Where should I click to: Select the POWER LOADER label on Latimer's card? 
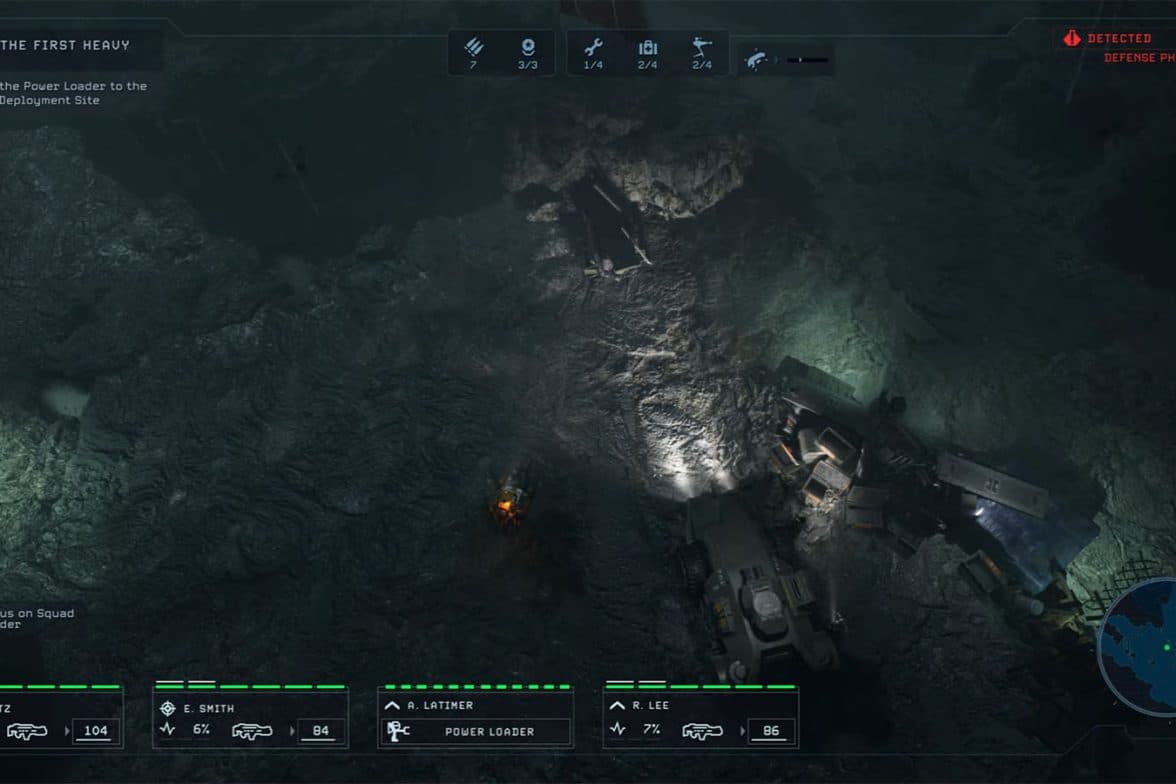tap(489, 731)
